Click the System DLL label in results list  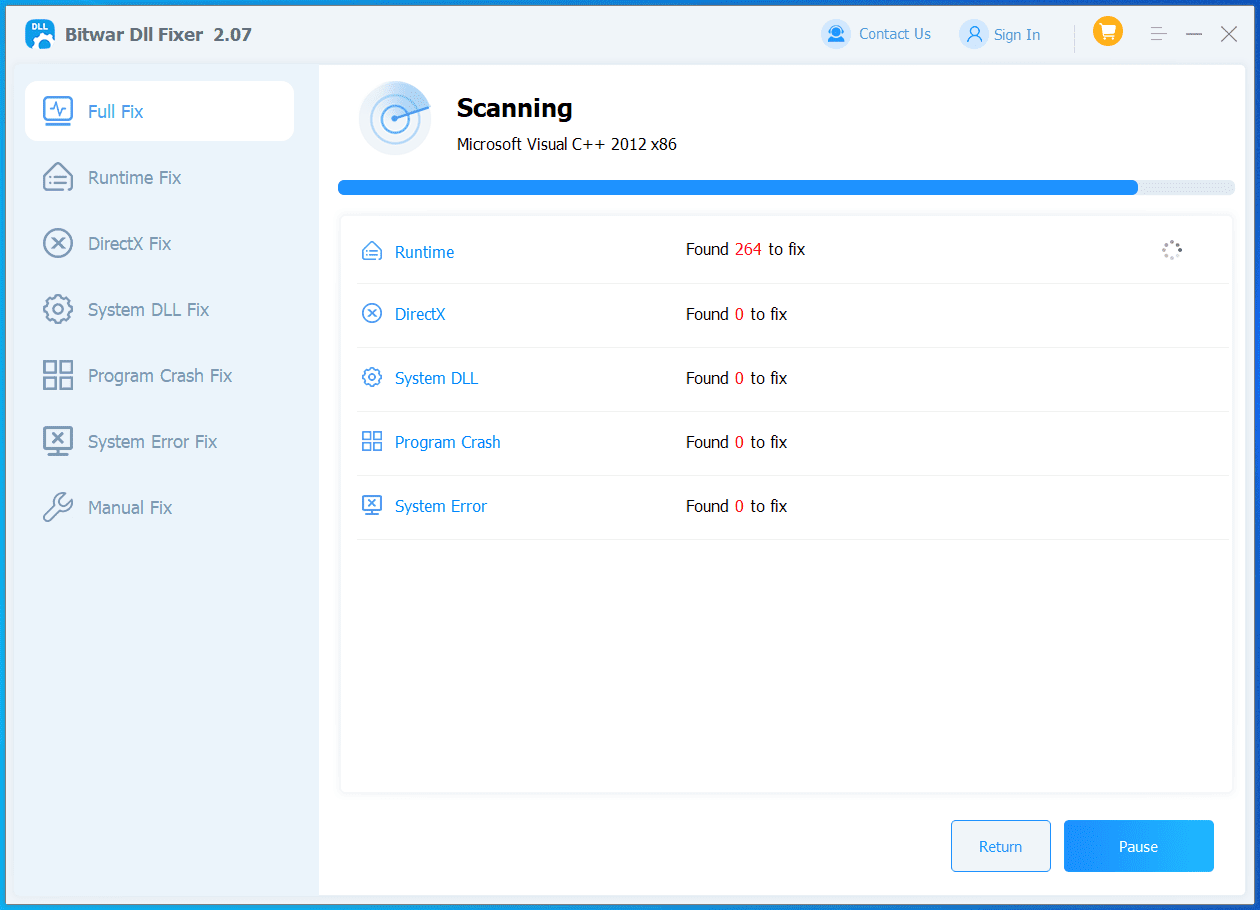[x=436, y=378]
